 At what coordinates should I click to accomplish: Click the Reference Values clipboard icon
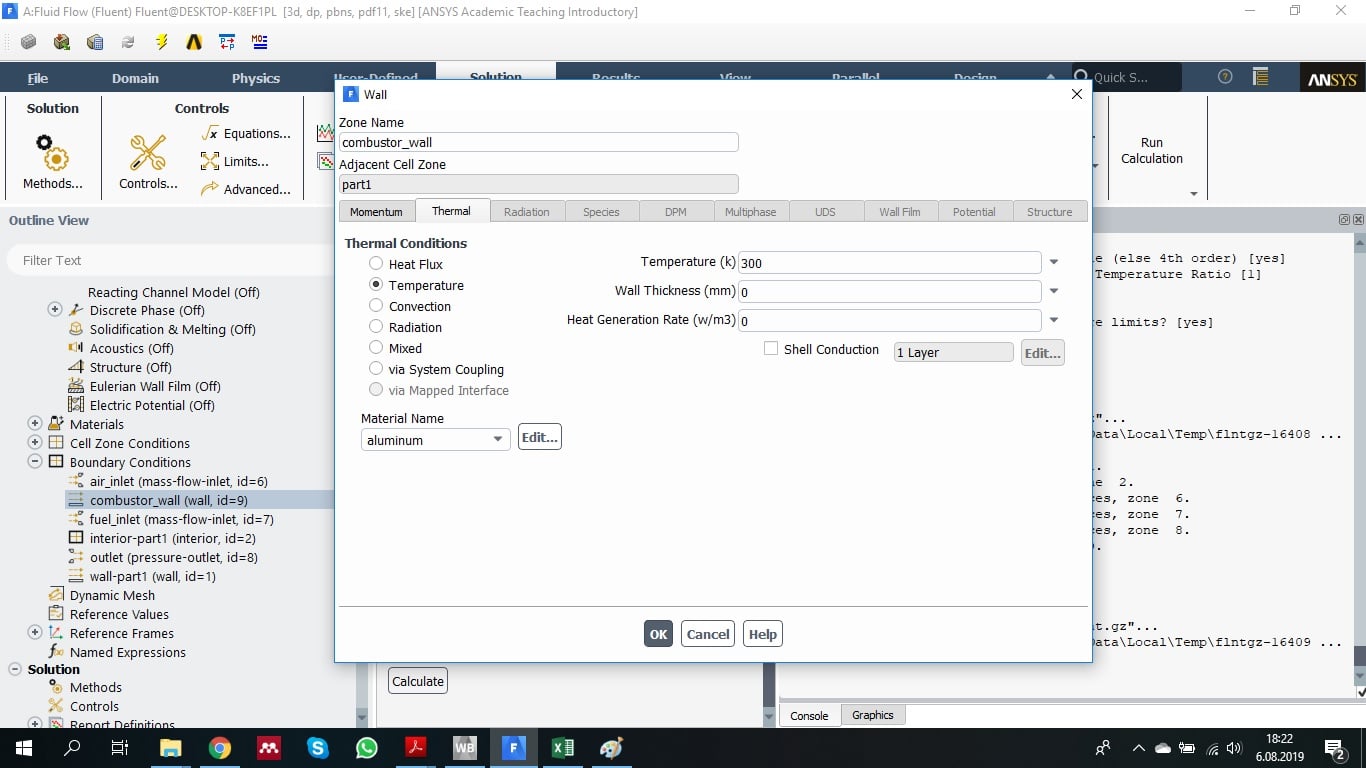56,614
